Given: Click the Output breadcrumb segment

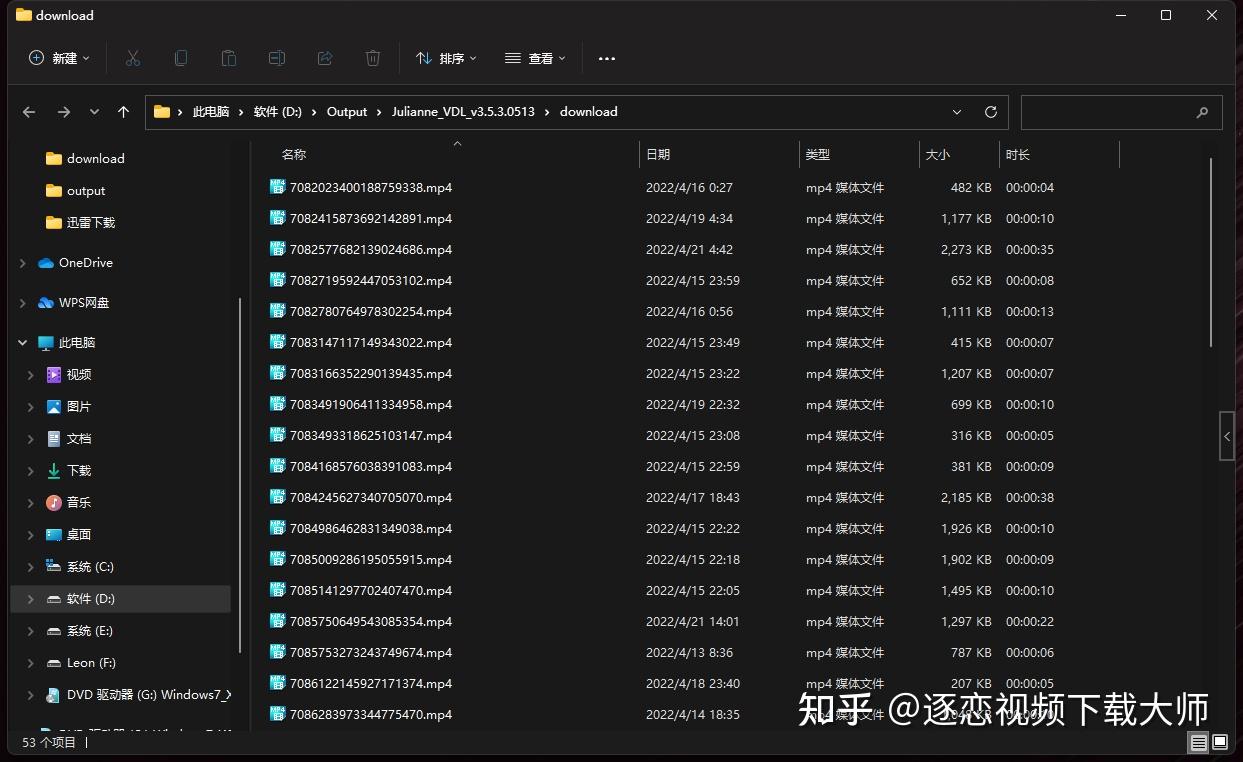Looking at the screenshot, I should tap(347, 112).
